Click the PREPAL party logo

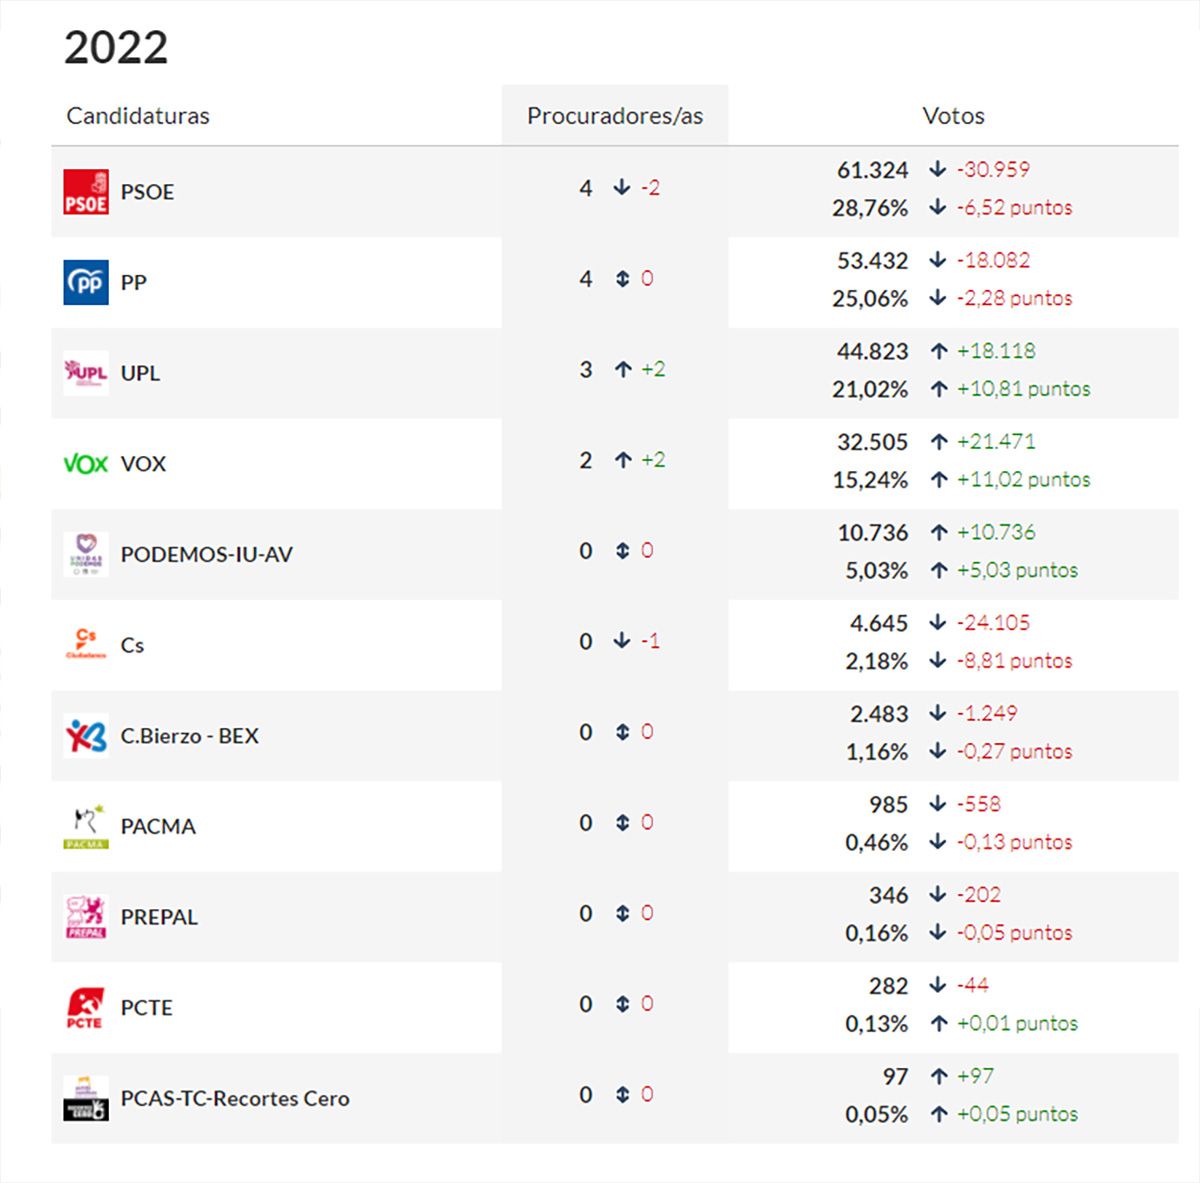coord(86,917)
